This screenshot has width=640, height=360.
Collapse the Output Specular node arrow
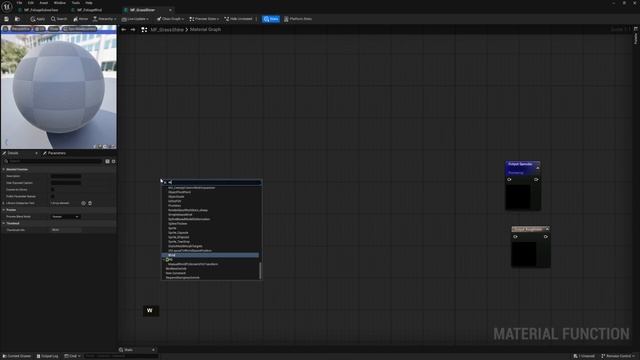tap(538, 168)
